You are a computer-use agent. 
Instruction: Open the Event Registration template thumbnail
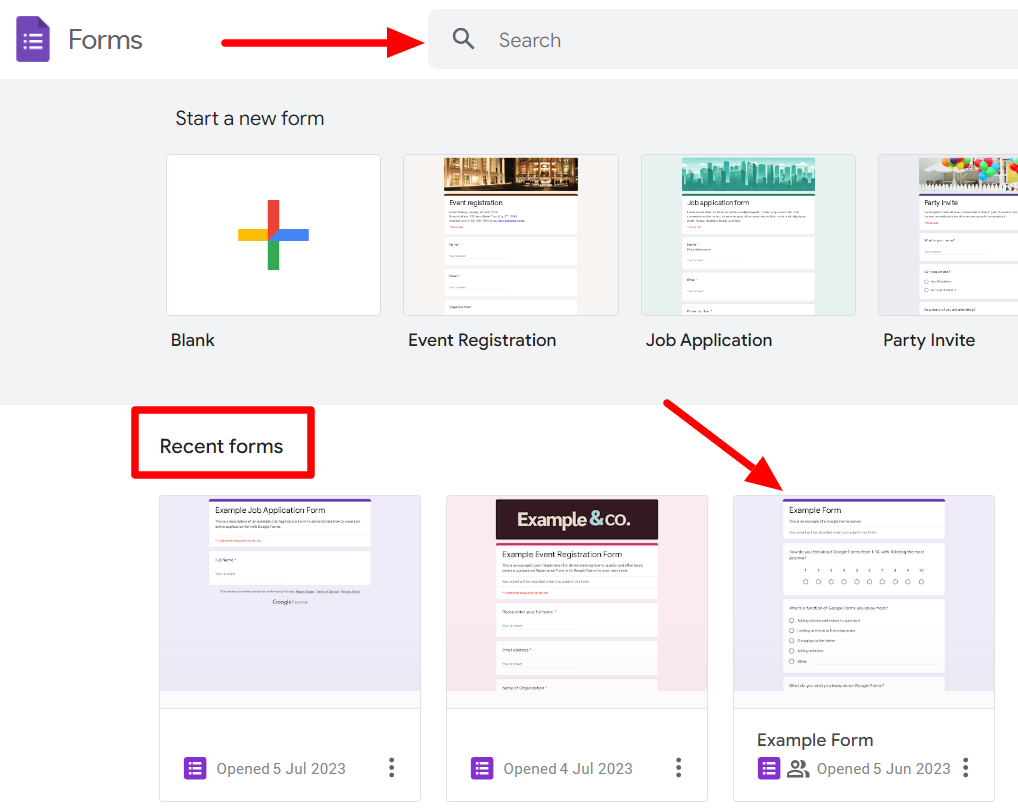tap(511, 235)
